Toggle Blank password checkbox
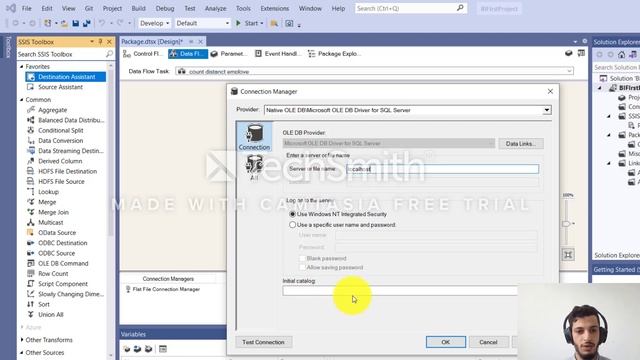This screenshot has height=360, width=640. [x=302, y=258]
